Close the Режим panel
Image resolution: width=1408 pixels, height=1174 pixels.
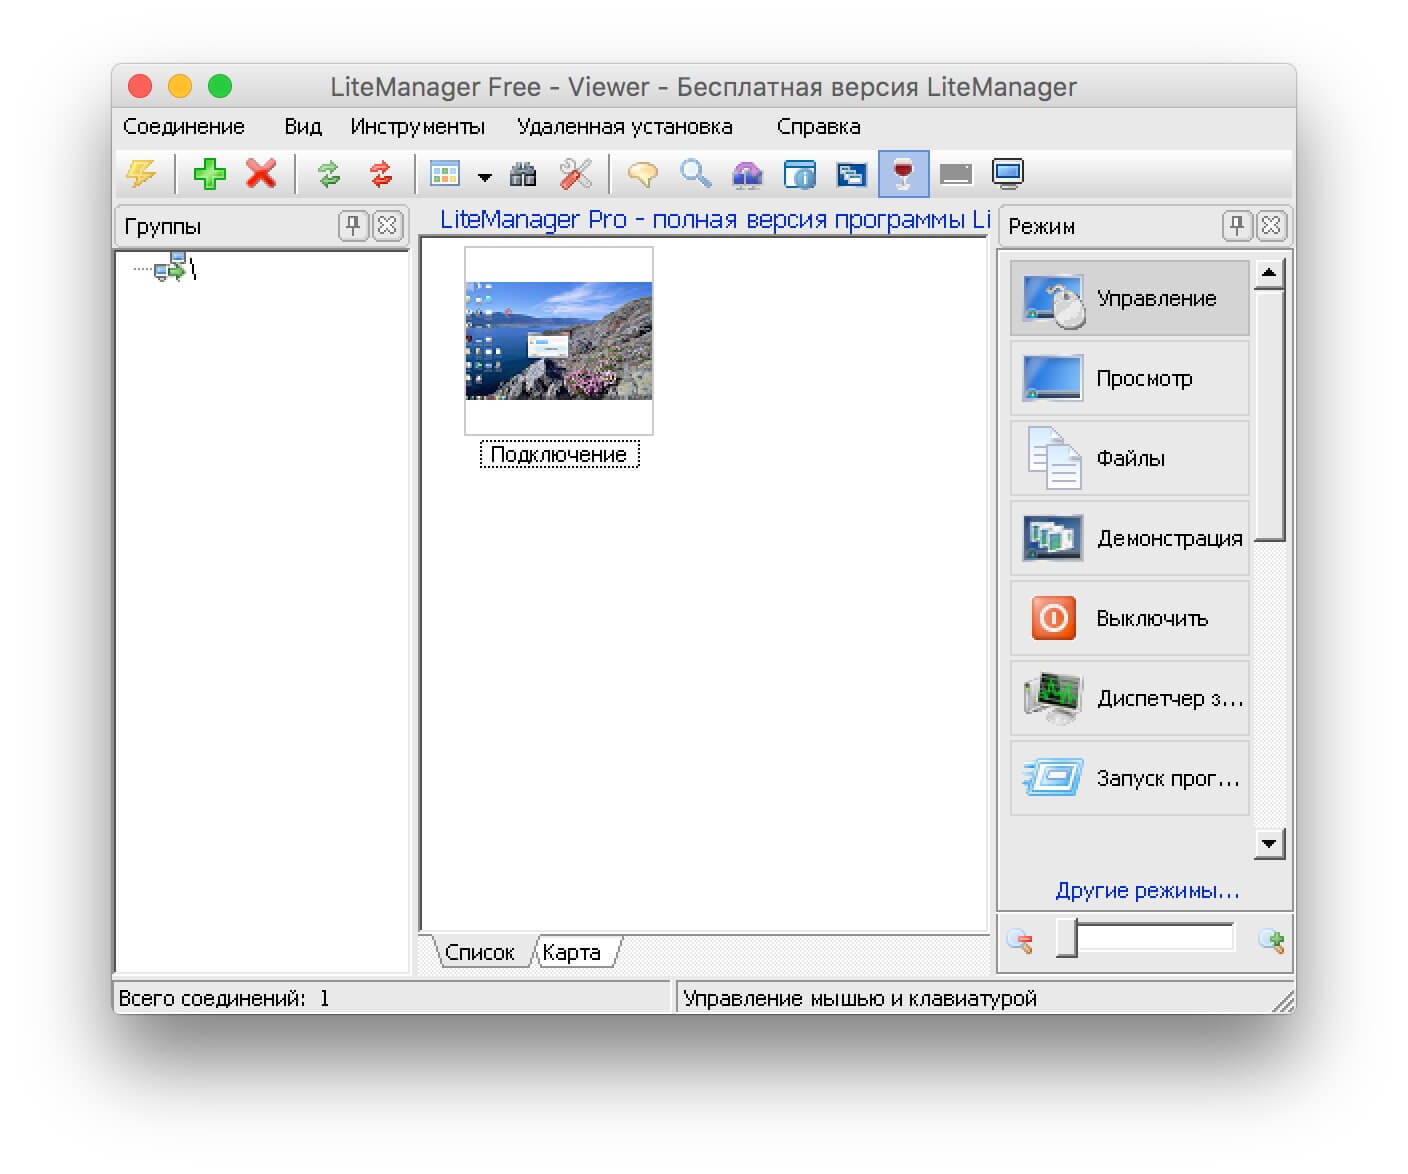point(1271,226)
